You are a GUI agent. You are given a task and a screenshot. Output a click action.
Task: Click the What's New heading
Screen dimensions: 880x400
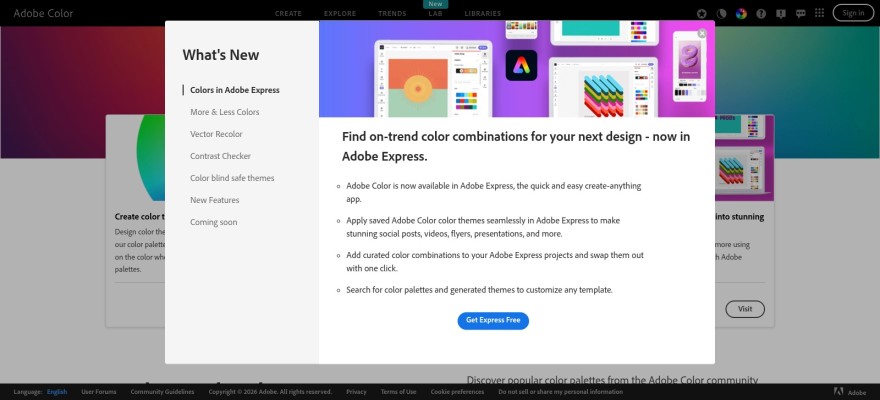tap(221, 55)
